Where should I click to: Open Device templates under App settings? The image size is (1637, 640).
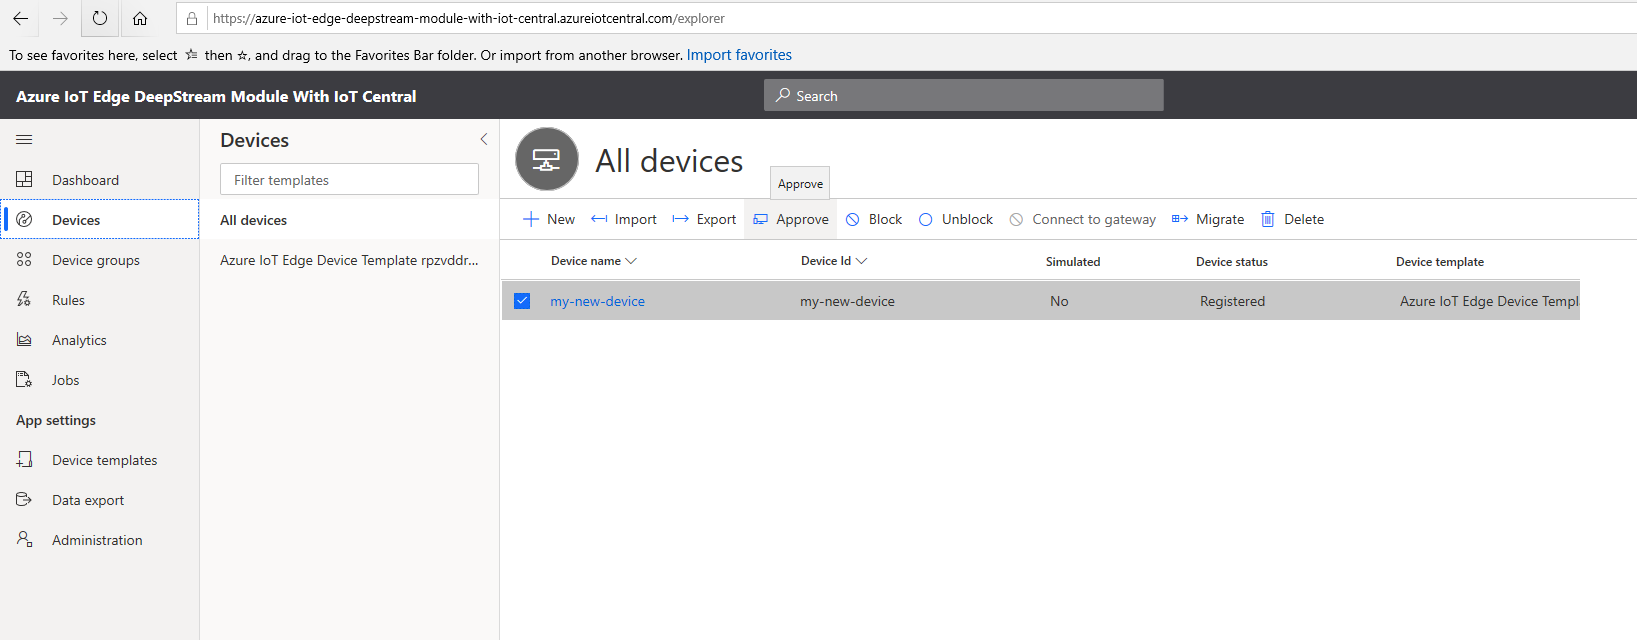(x=100, y=460)
